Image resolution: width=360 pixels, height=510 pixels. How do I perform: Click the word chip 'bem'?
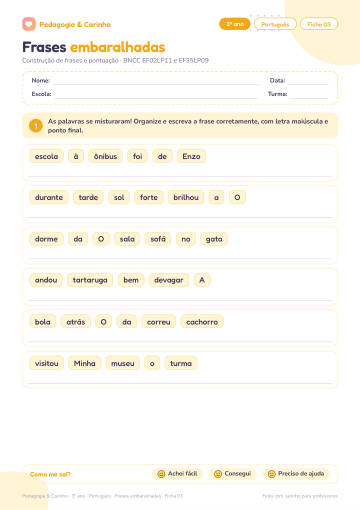click(131, 280)
